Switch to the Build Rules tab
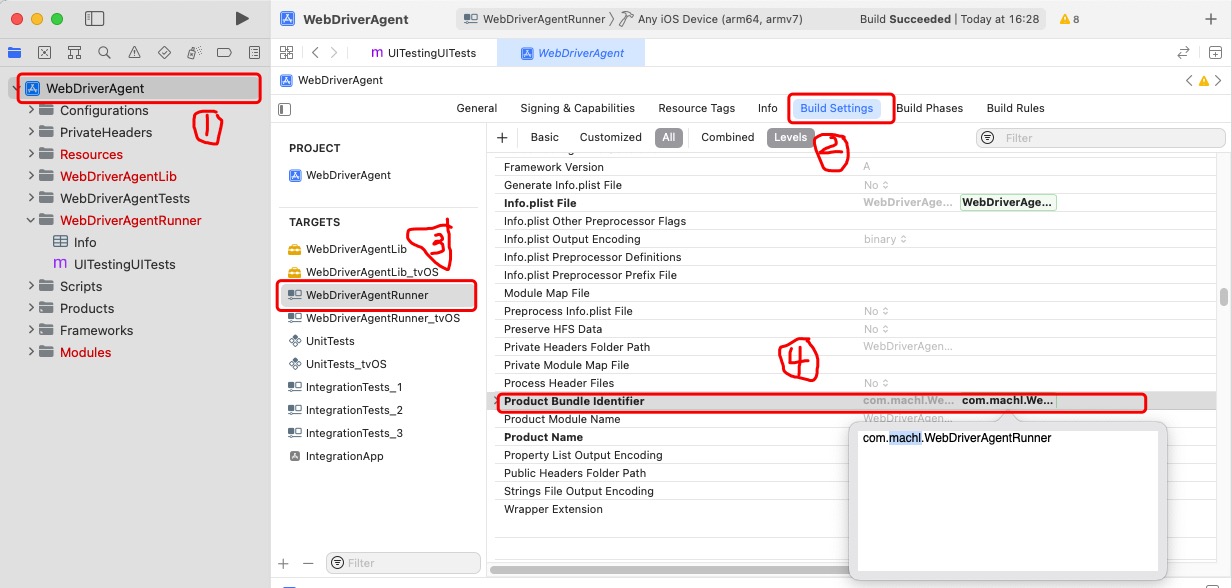Image resolution: width=1232 pixels, height=588 pixels. click(1016, 108)
